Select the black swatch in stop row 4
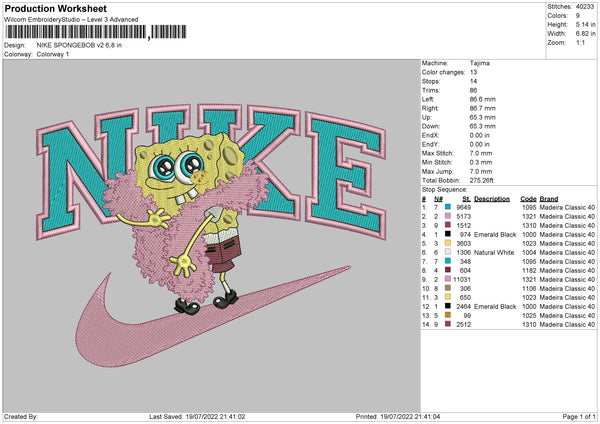600x424 pixels. coord(448,234)
